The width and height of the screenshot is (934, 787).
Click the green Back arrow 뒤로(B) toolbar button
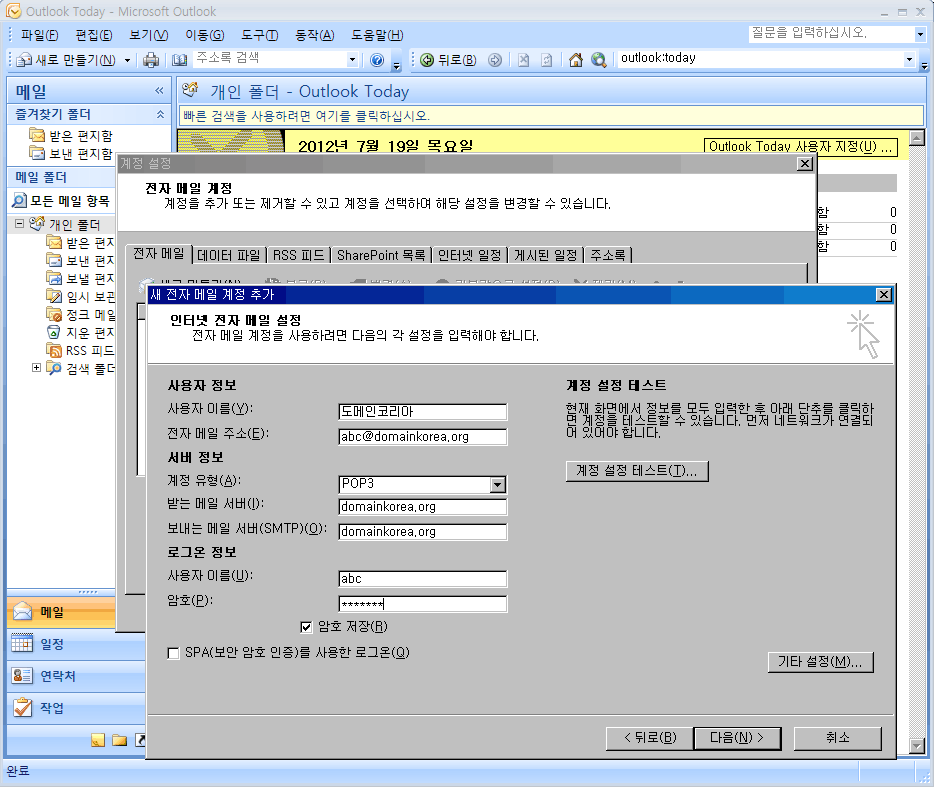[x=449, y=60]
